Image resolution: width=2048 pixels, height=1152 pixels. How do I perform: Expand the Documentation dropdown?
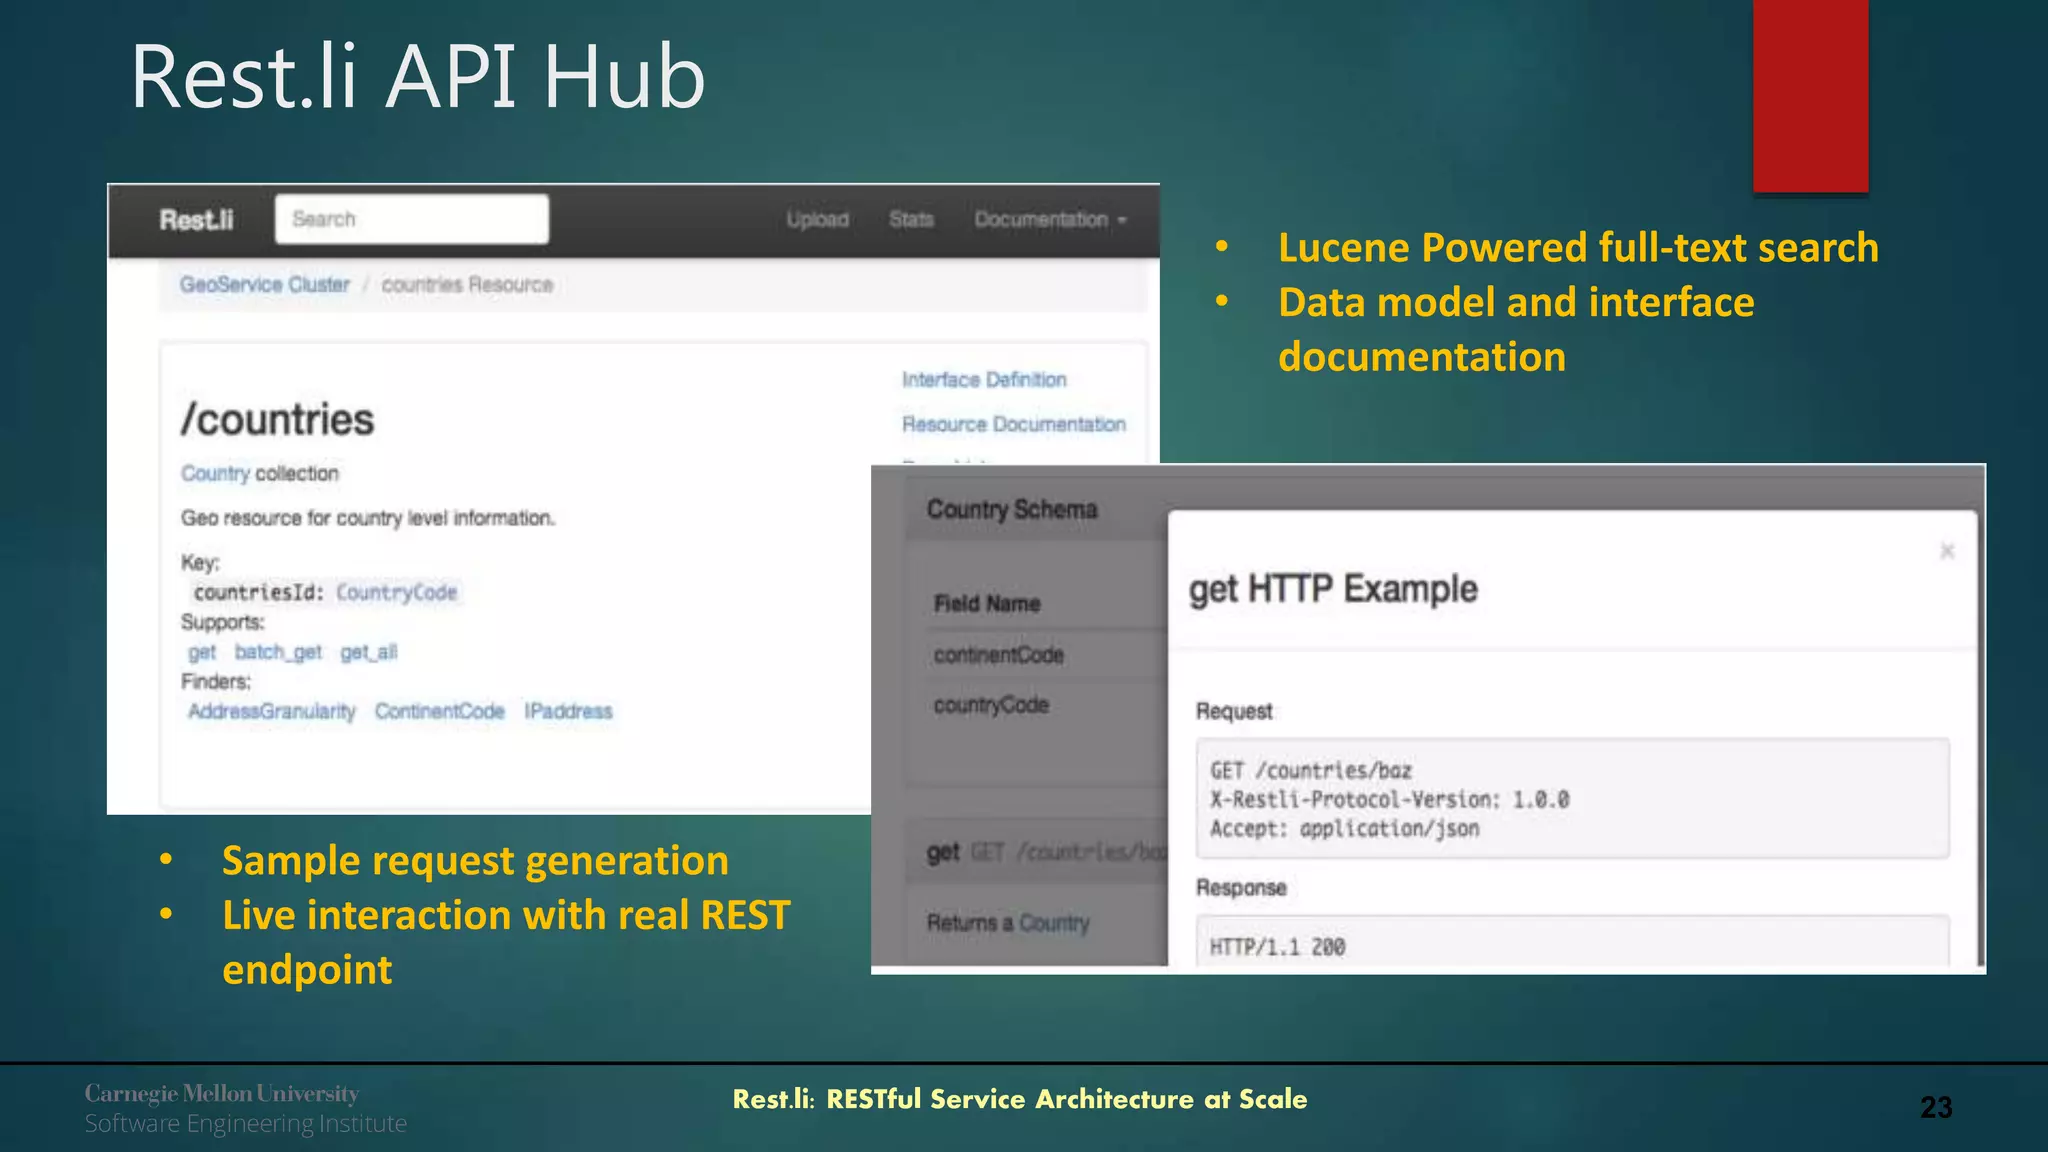[x=1050, y=219]
